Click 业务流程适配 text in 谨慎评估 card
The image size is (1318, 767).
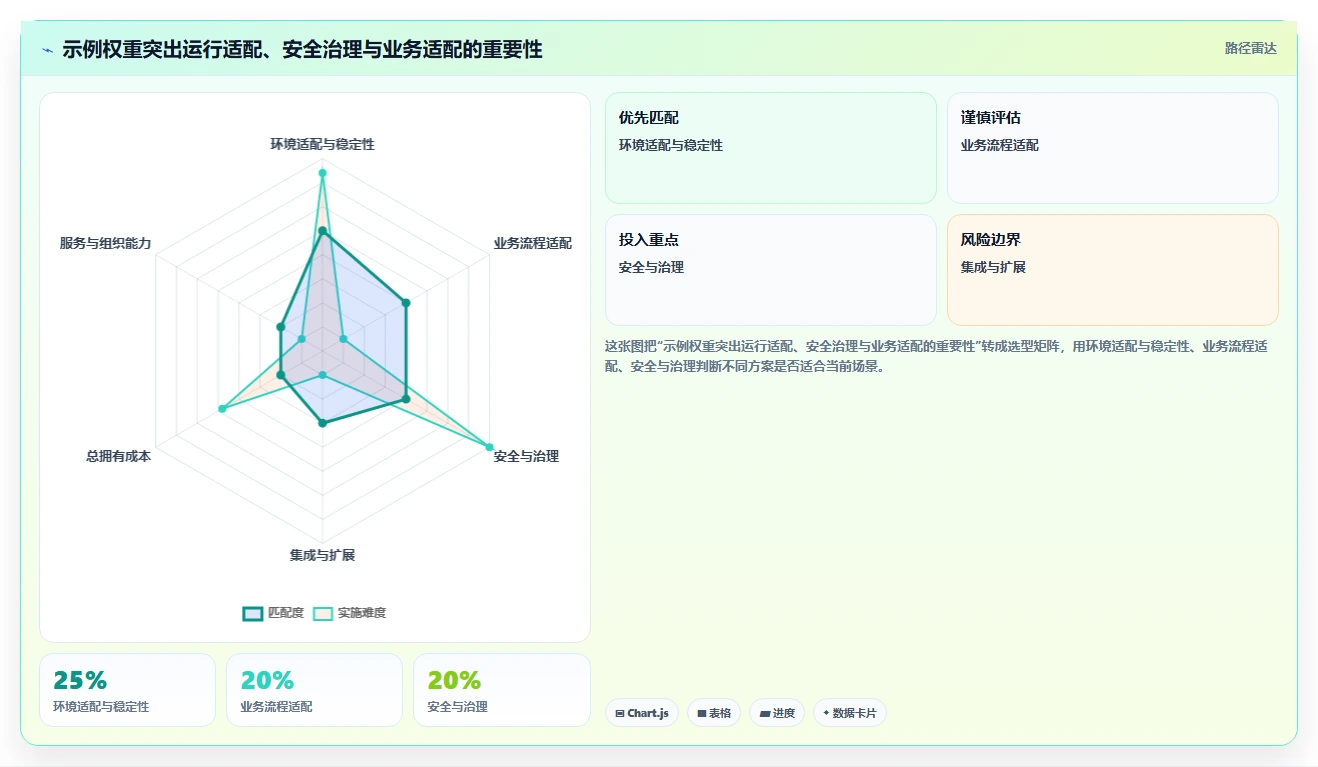tap(1000, 145)
